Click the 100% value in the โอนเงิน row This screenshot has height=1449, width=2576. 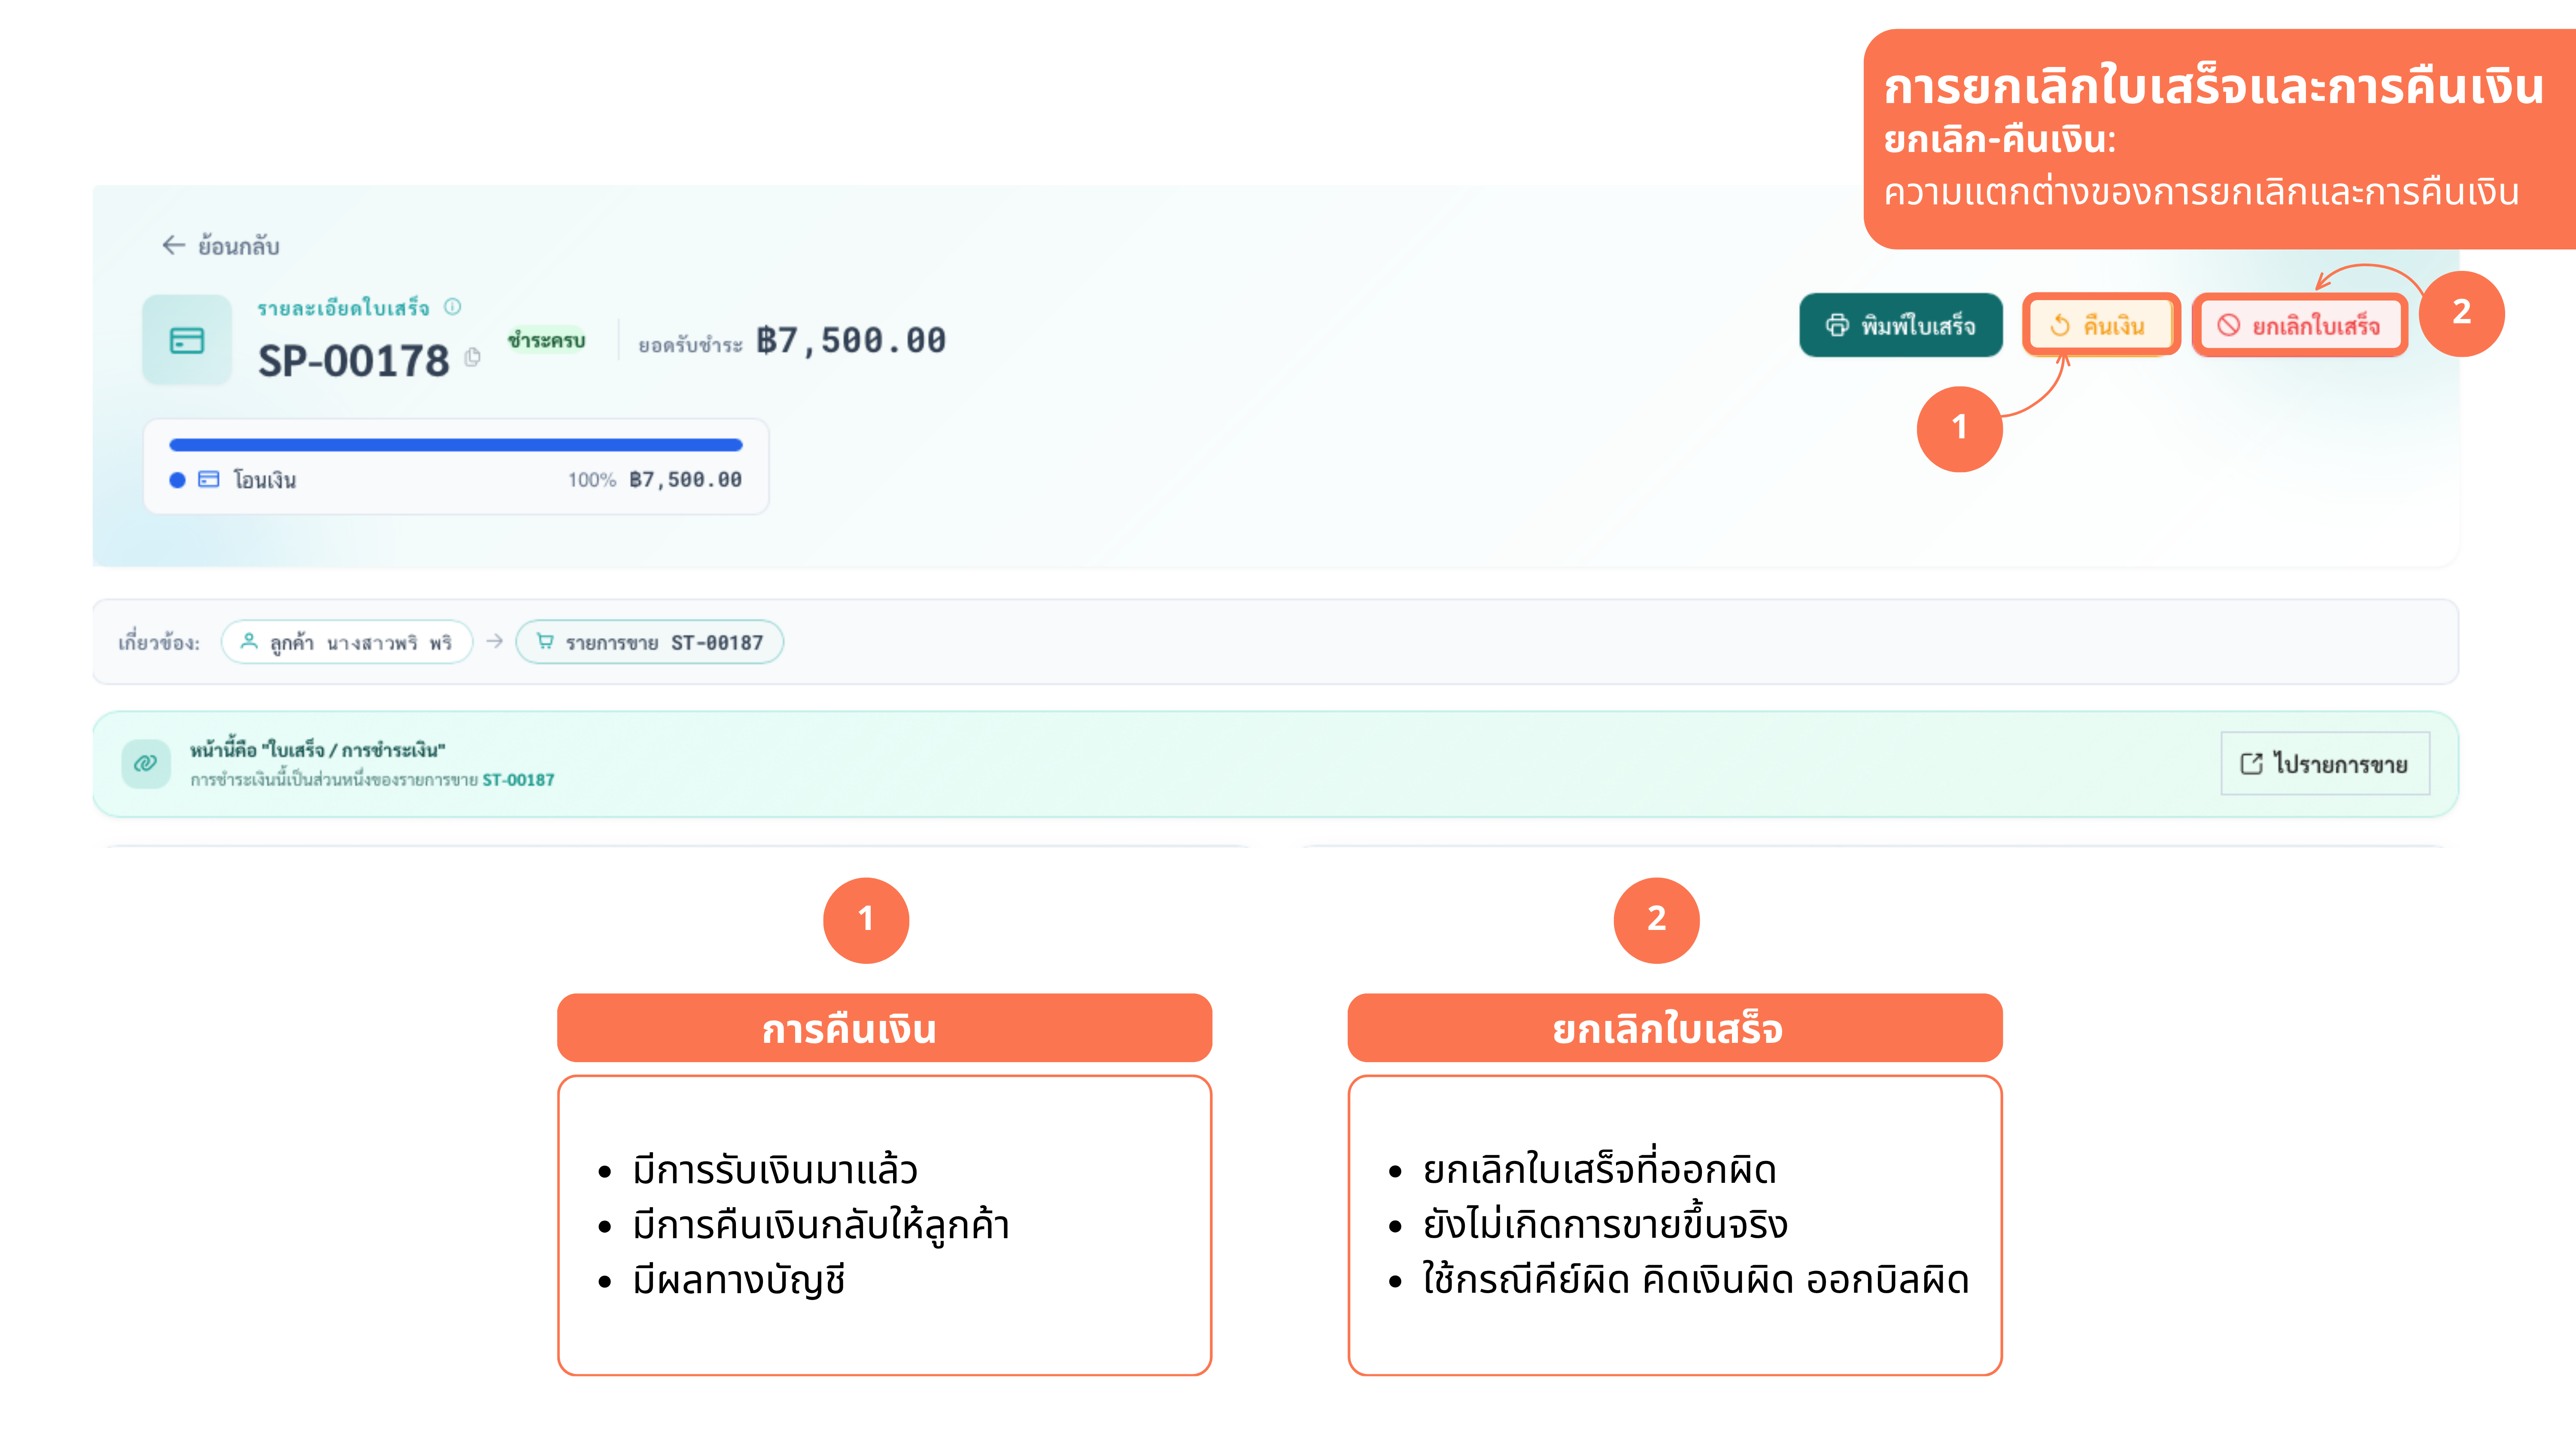point(592,480)
